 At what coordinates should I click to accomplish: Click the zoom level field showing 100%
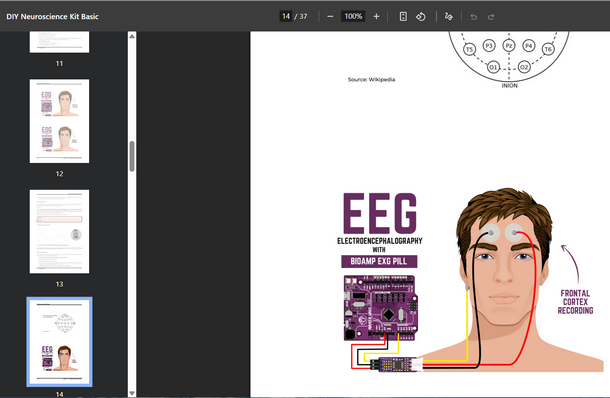point(353,16)
